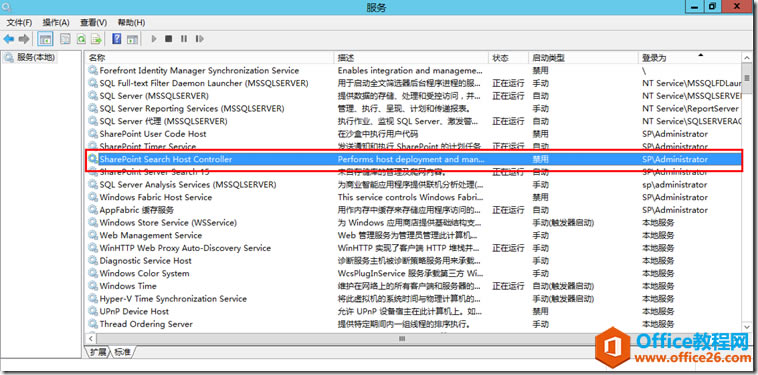The width and height of the screenshot is (758, 375).
Task: Click the Pause Service toolbar icon
Action: coord(184,39)
